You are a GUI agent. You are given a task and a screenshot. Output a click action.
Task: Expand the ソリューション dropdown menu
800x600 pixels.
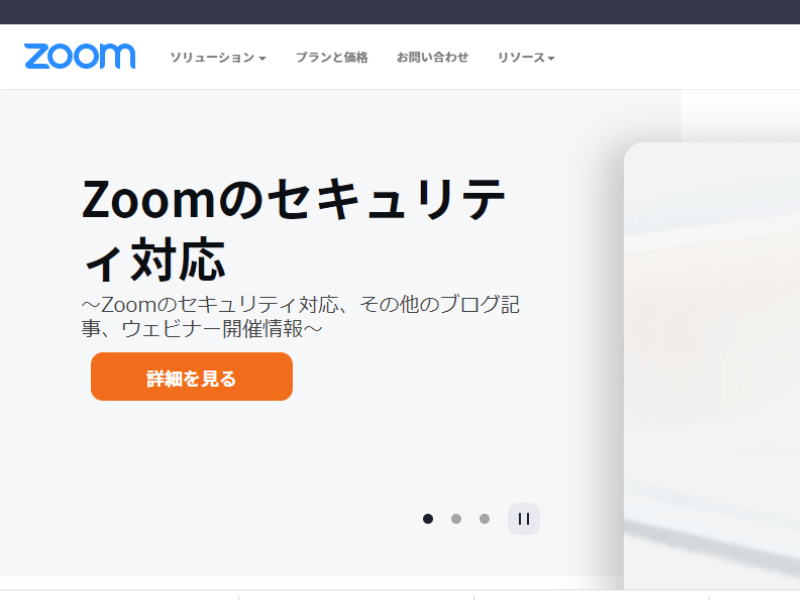coord(218,57)
